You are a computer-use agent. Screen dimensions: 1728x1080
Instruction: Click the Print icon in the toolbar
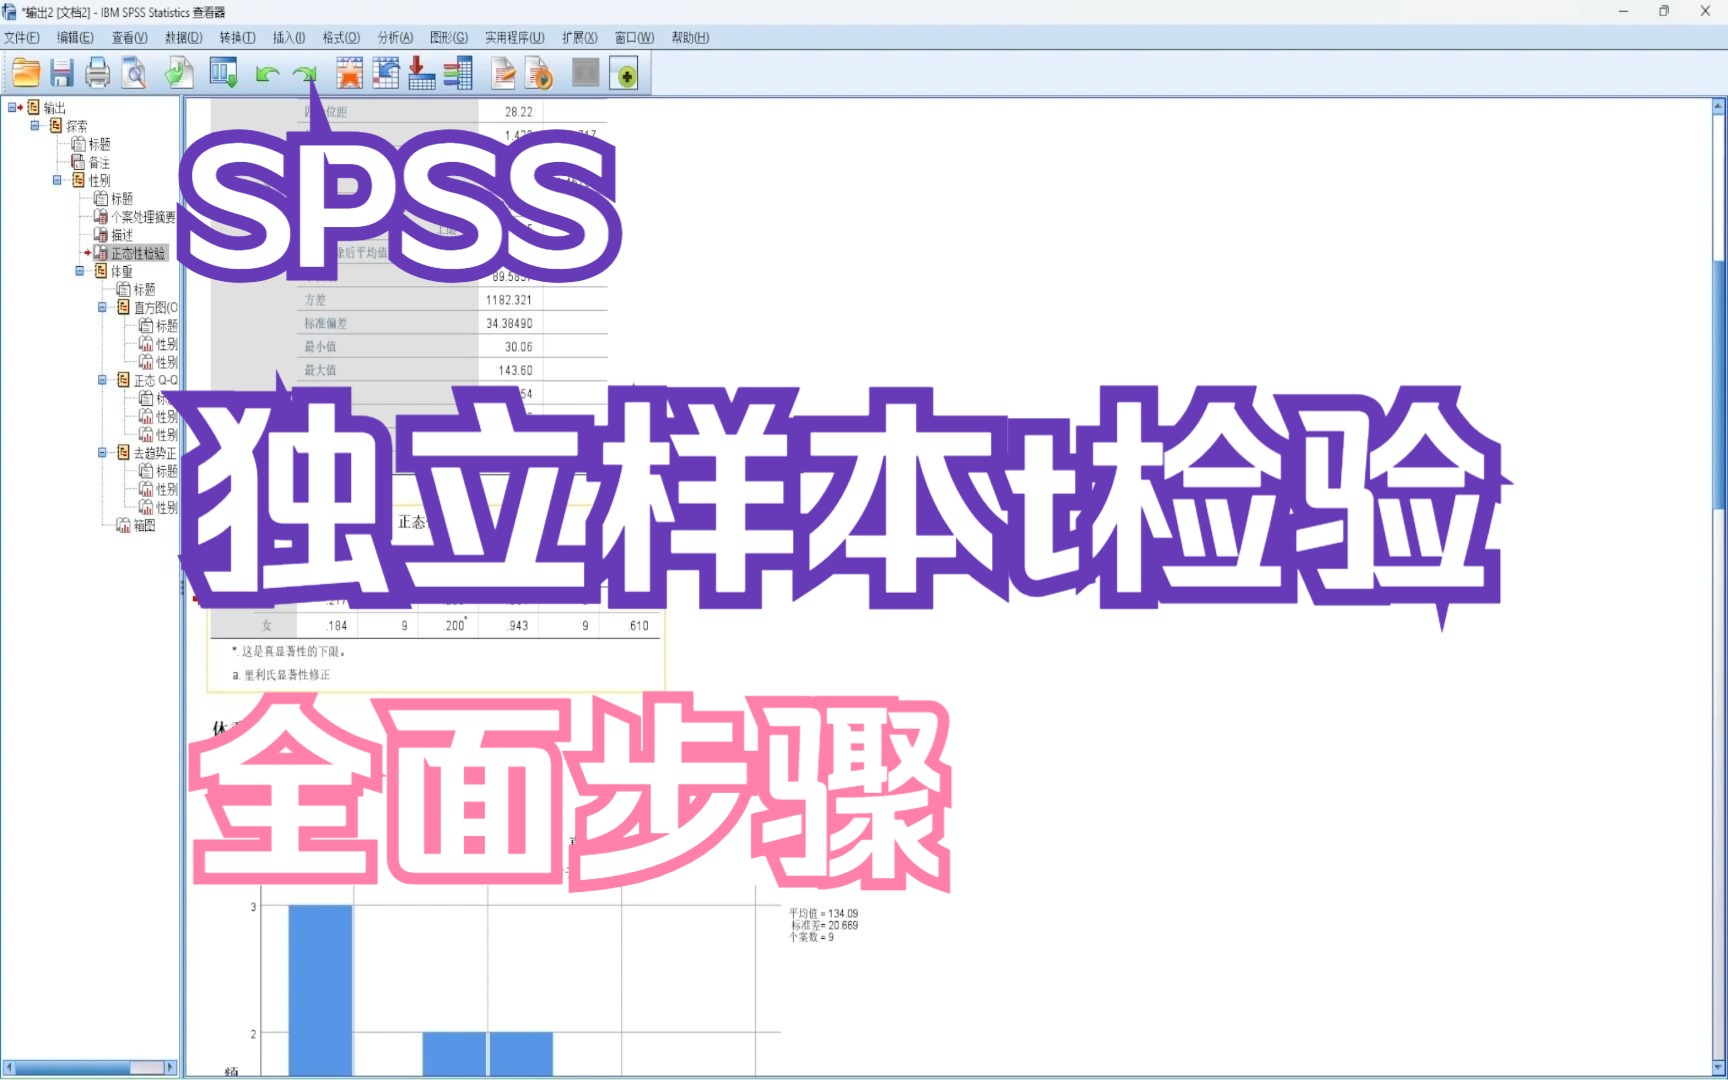[x=98, y=73]
